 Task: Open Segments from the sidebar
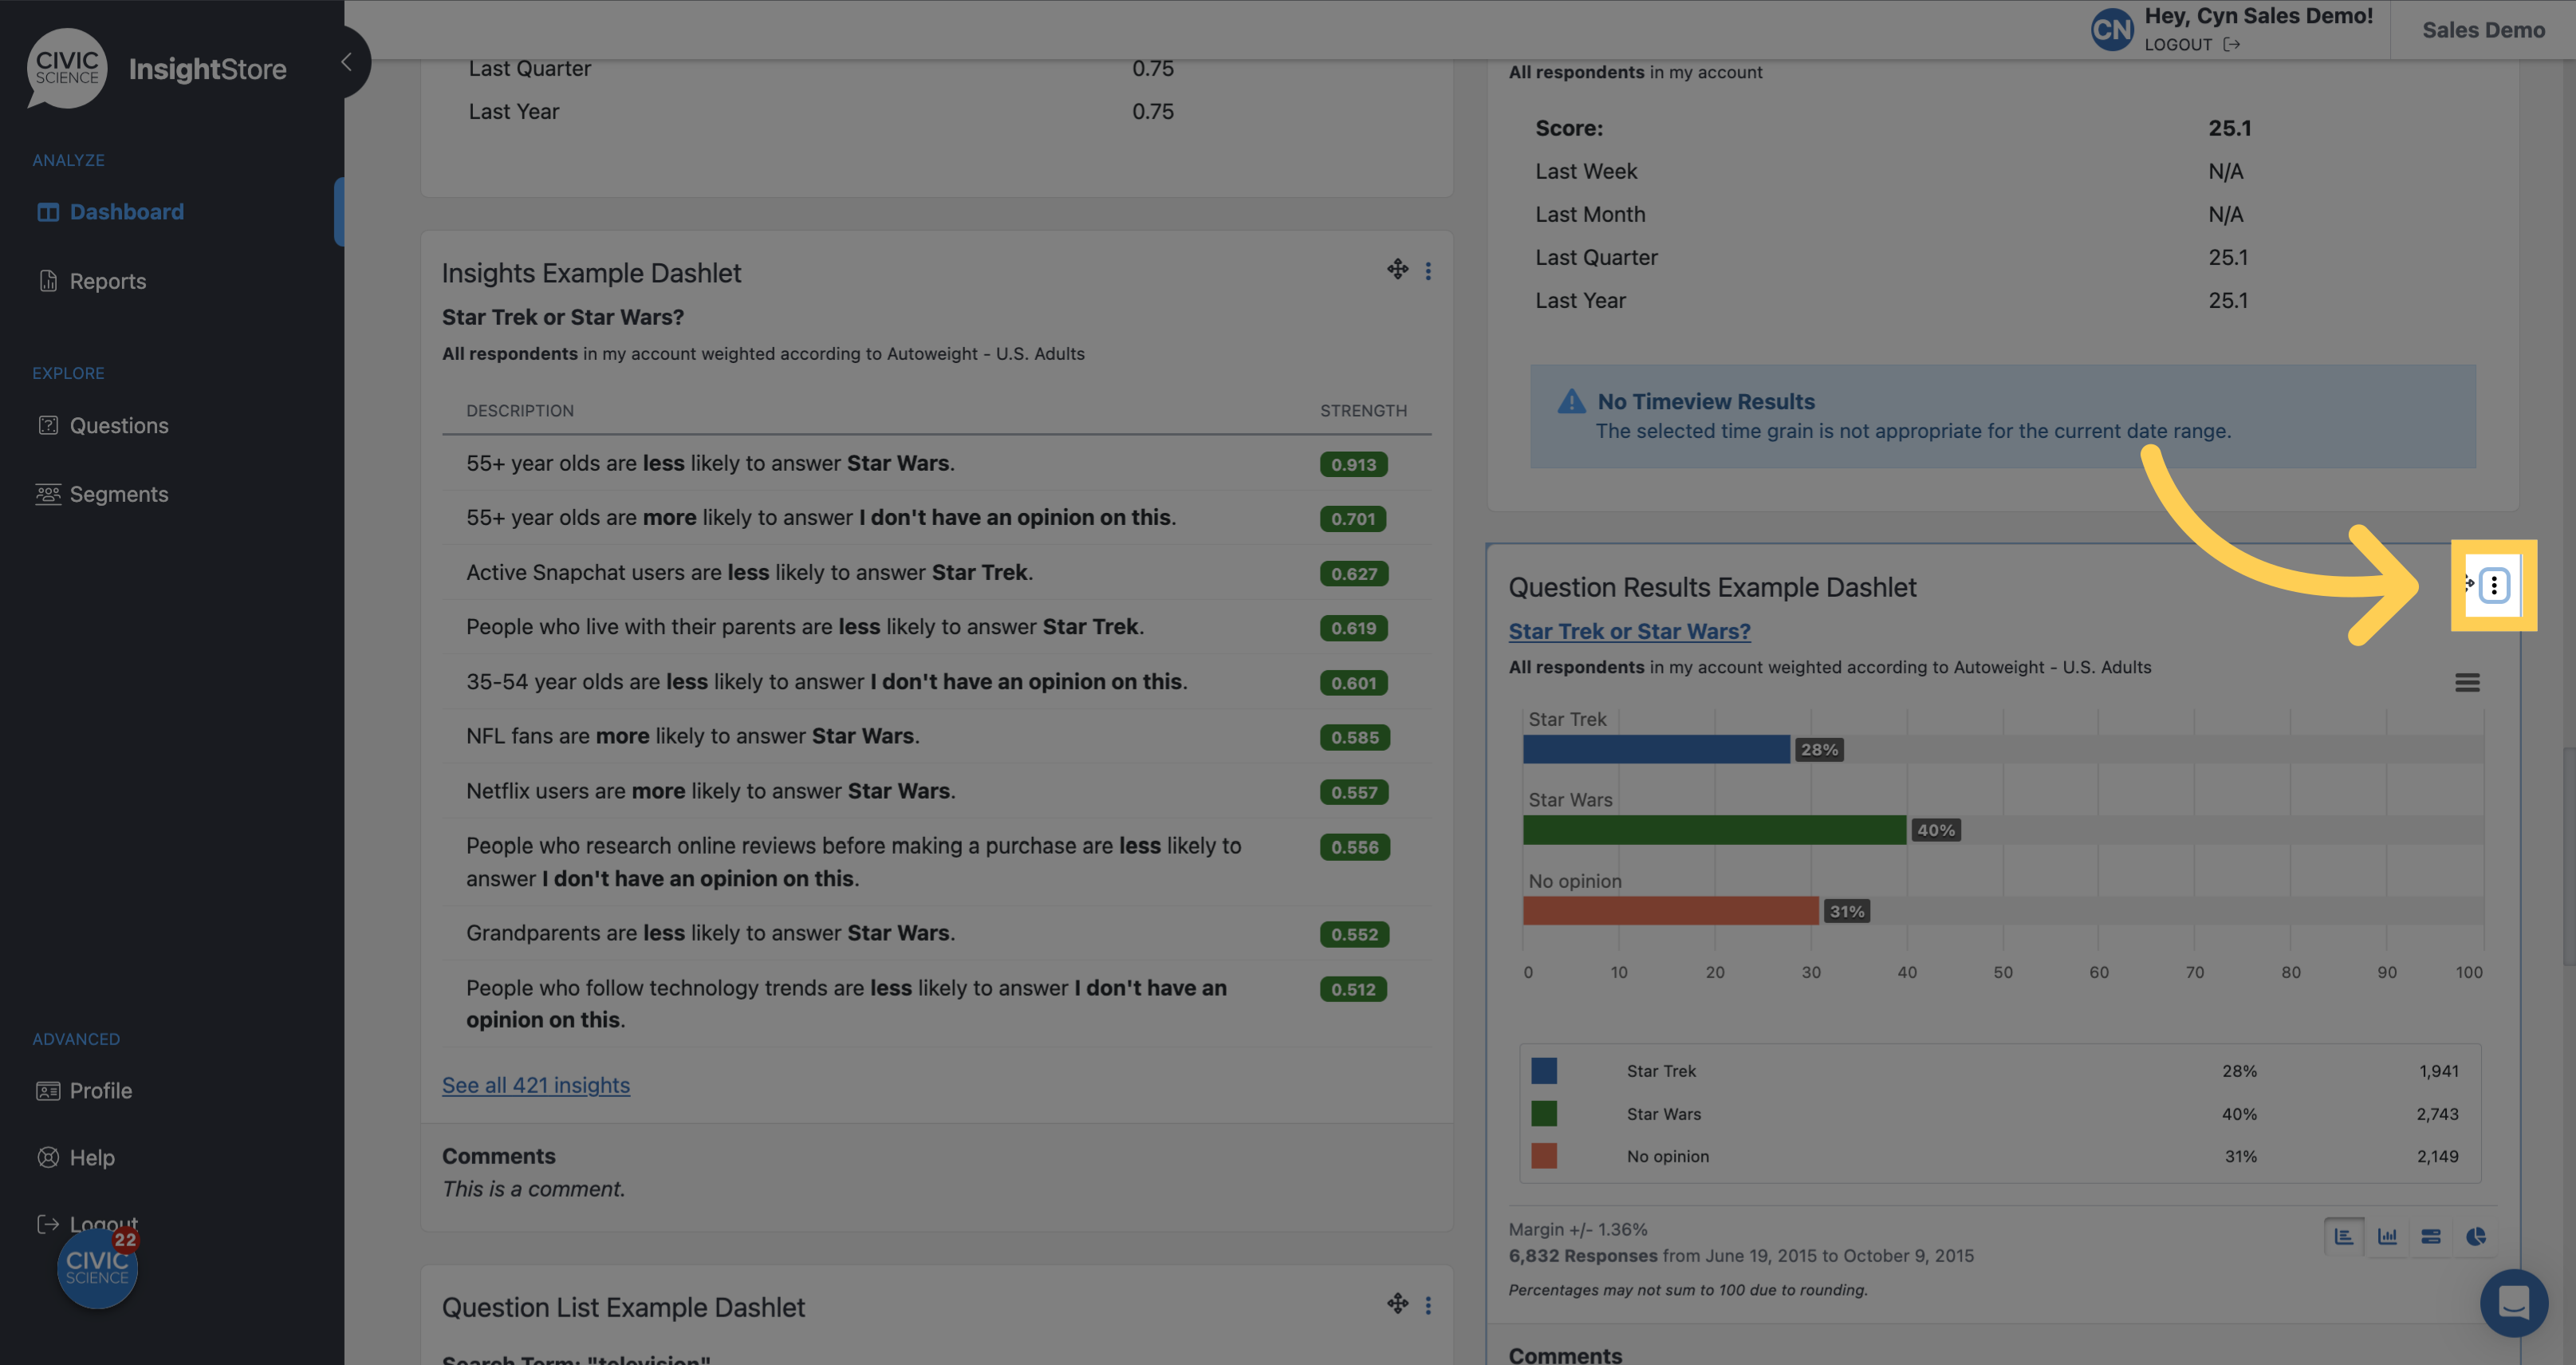(118, 494)
